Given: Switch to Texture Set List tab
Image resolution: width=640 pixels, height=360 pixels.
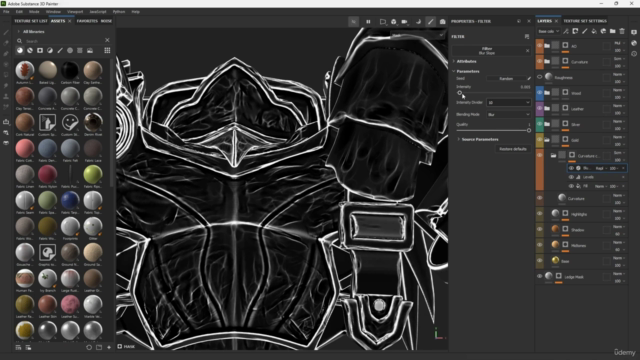Looking at the screenshot, I should 31,21.
